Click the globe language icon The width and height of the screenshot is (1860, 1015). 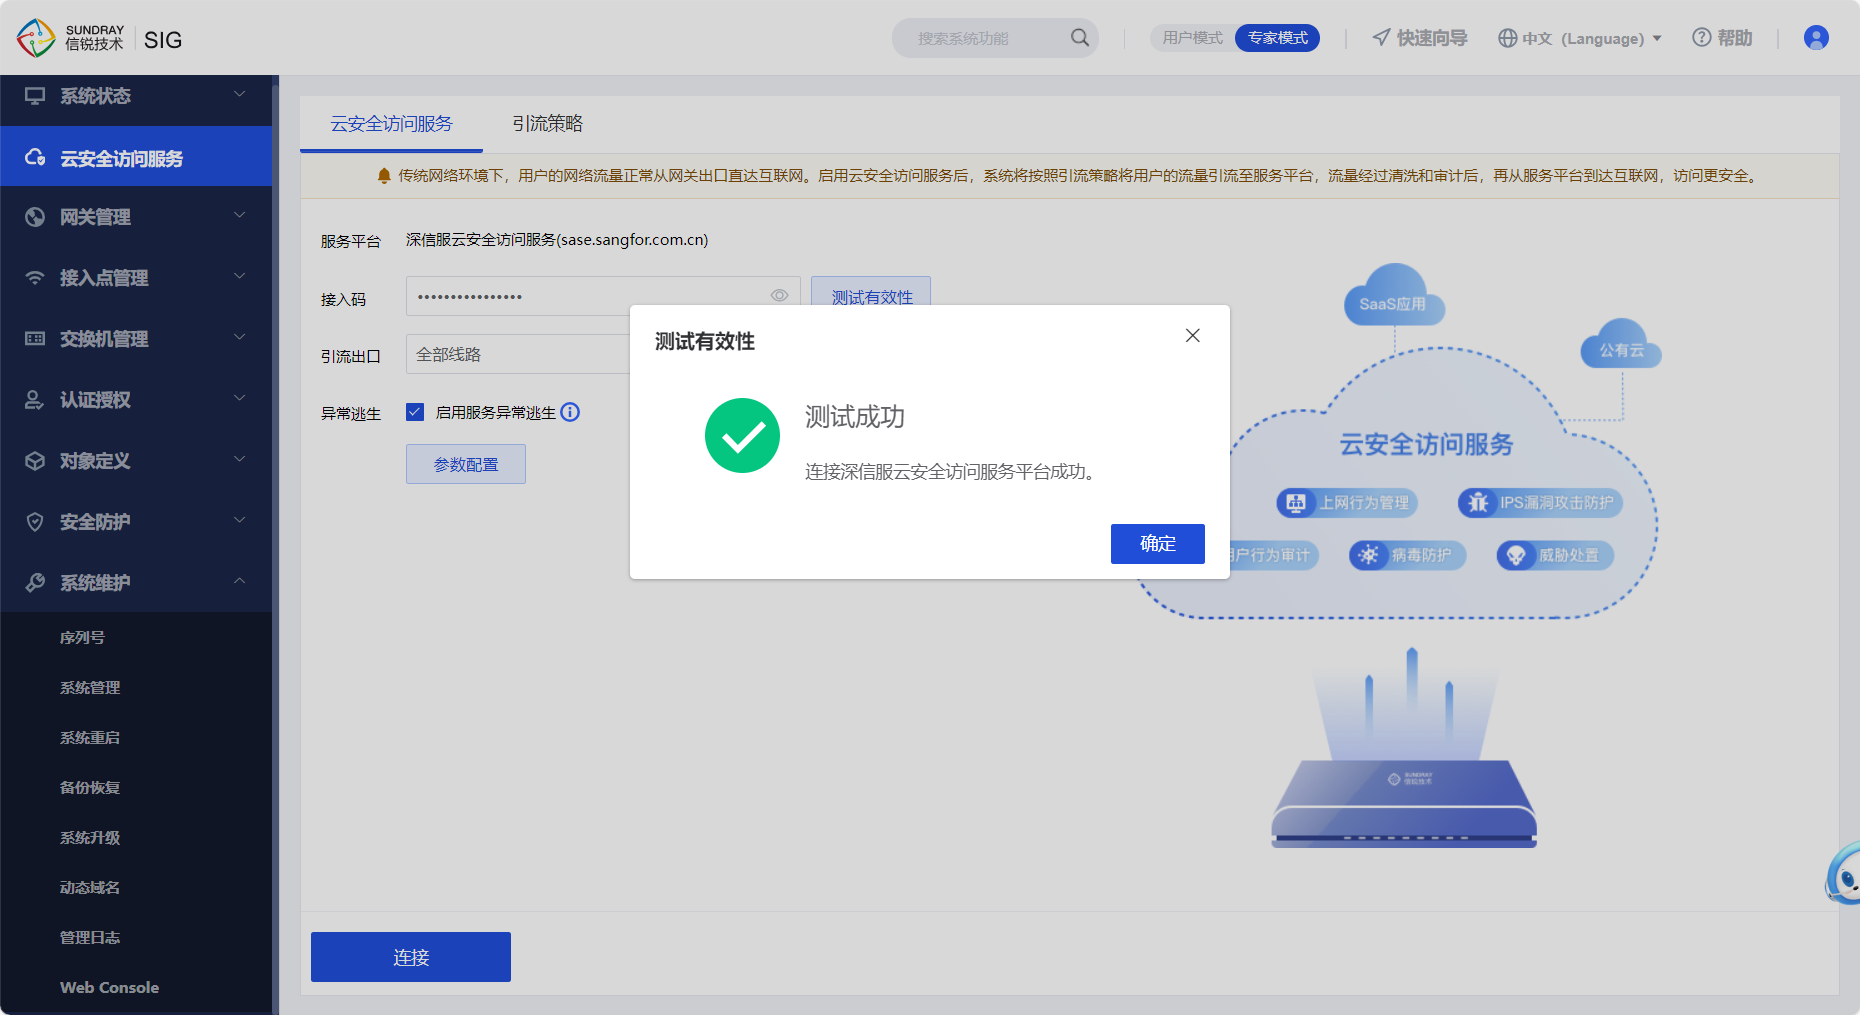(x=1507, y=38)
